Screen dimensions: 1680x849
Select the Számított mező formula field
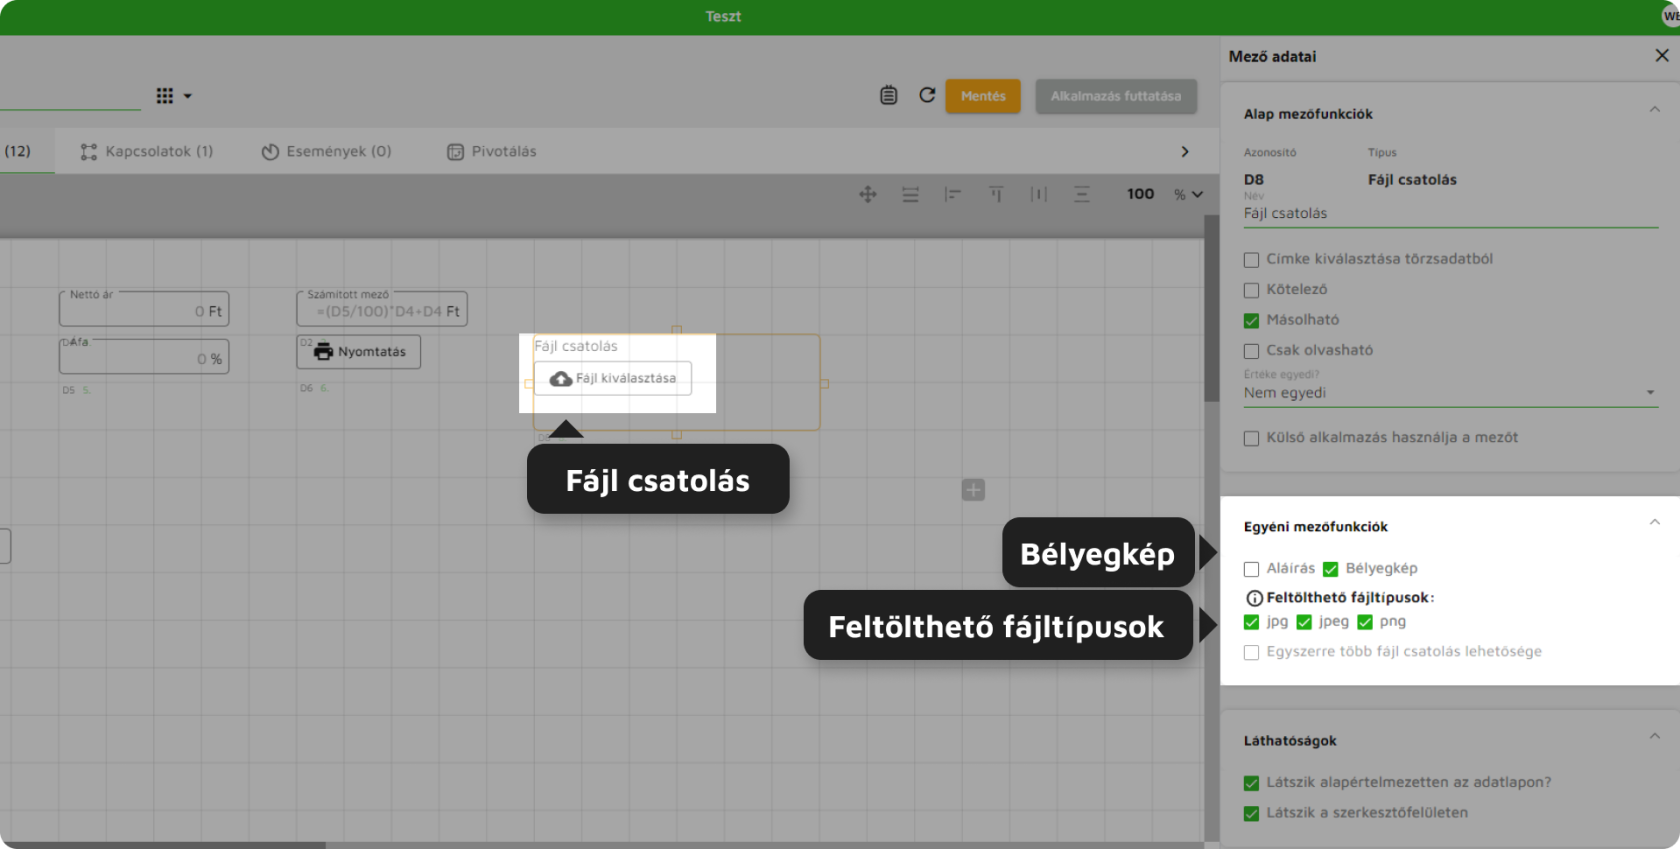click(382, 309)
